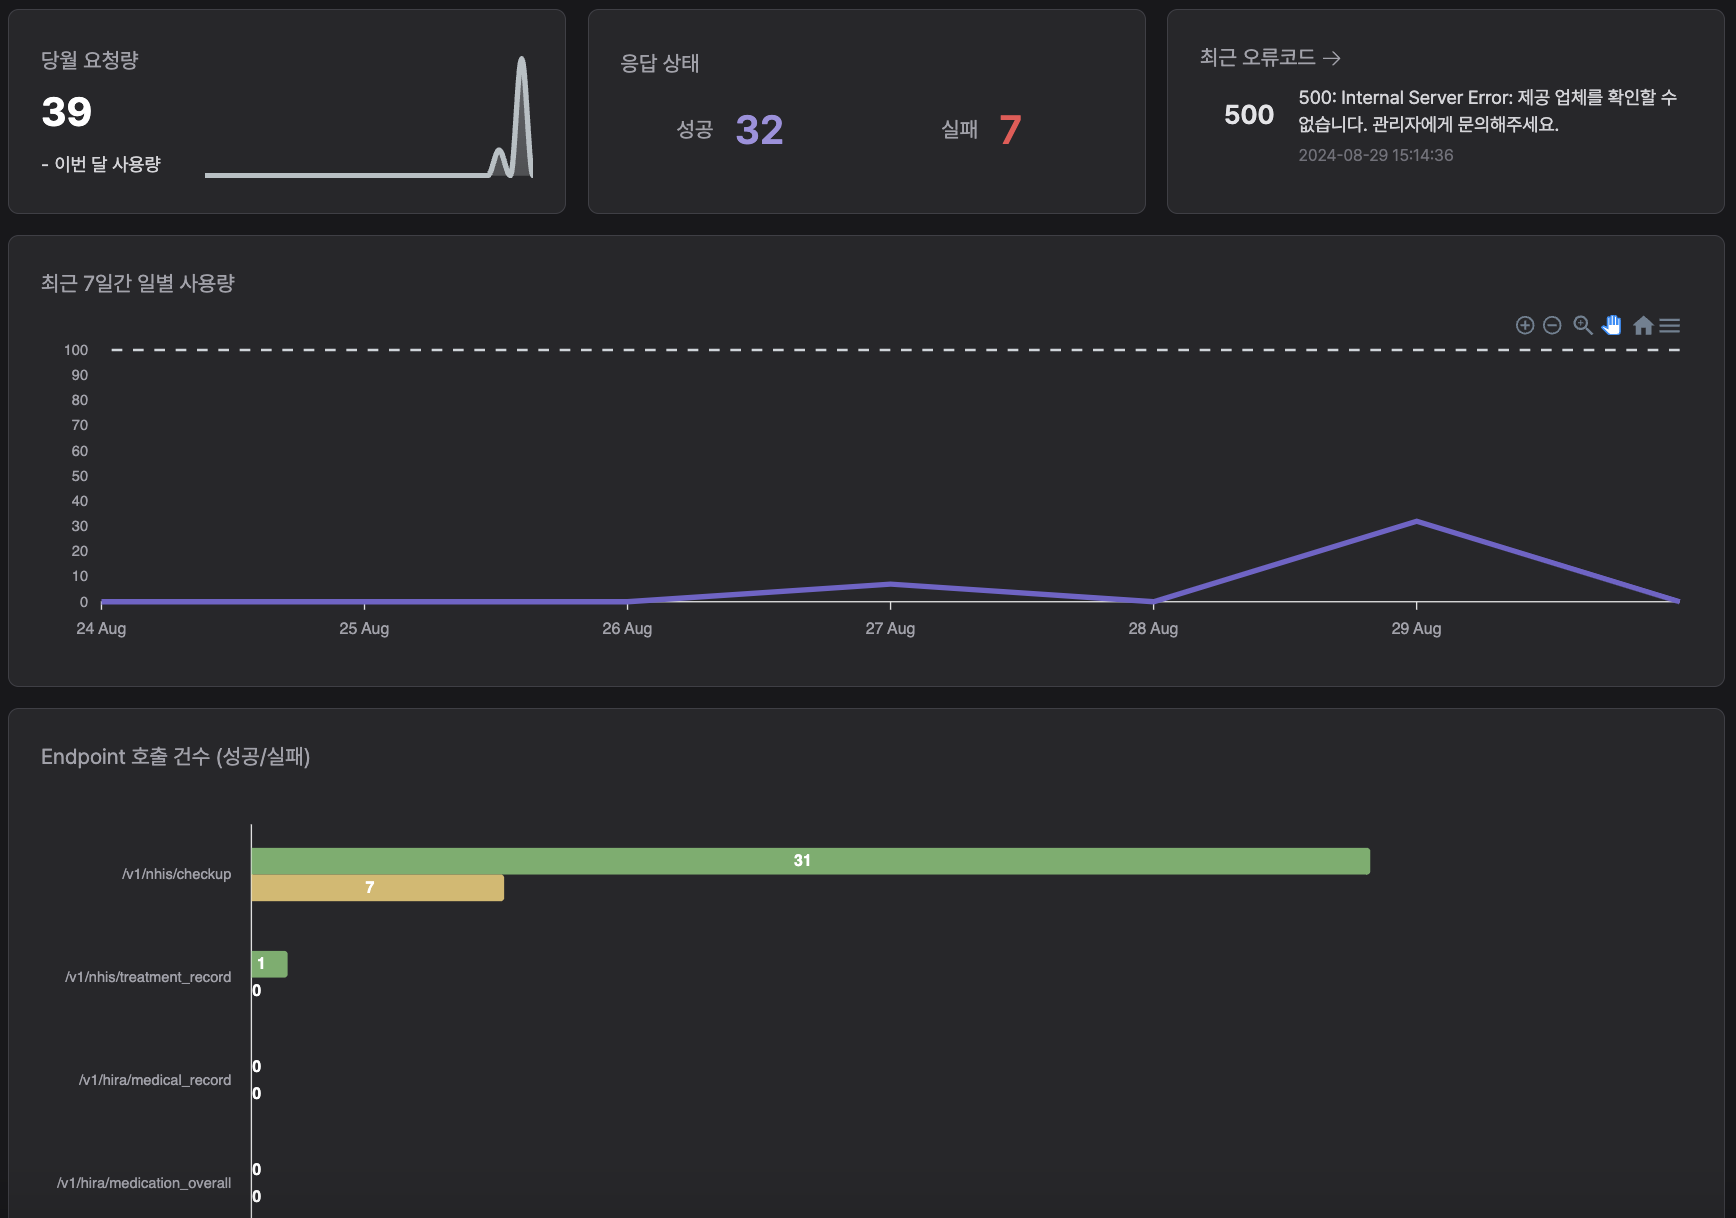The image size is (1736, 1218).
Task: Click the 500 error code number
Action: click(1249, 115)
